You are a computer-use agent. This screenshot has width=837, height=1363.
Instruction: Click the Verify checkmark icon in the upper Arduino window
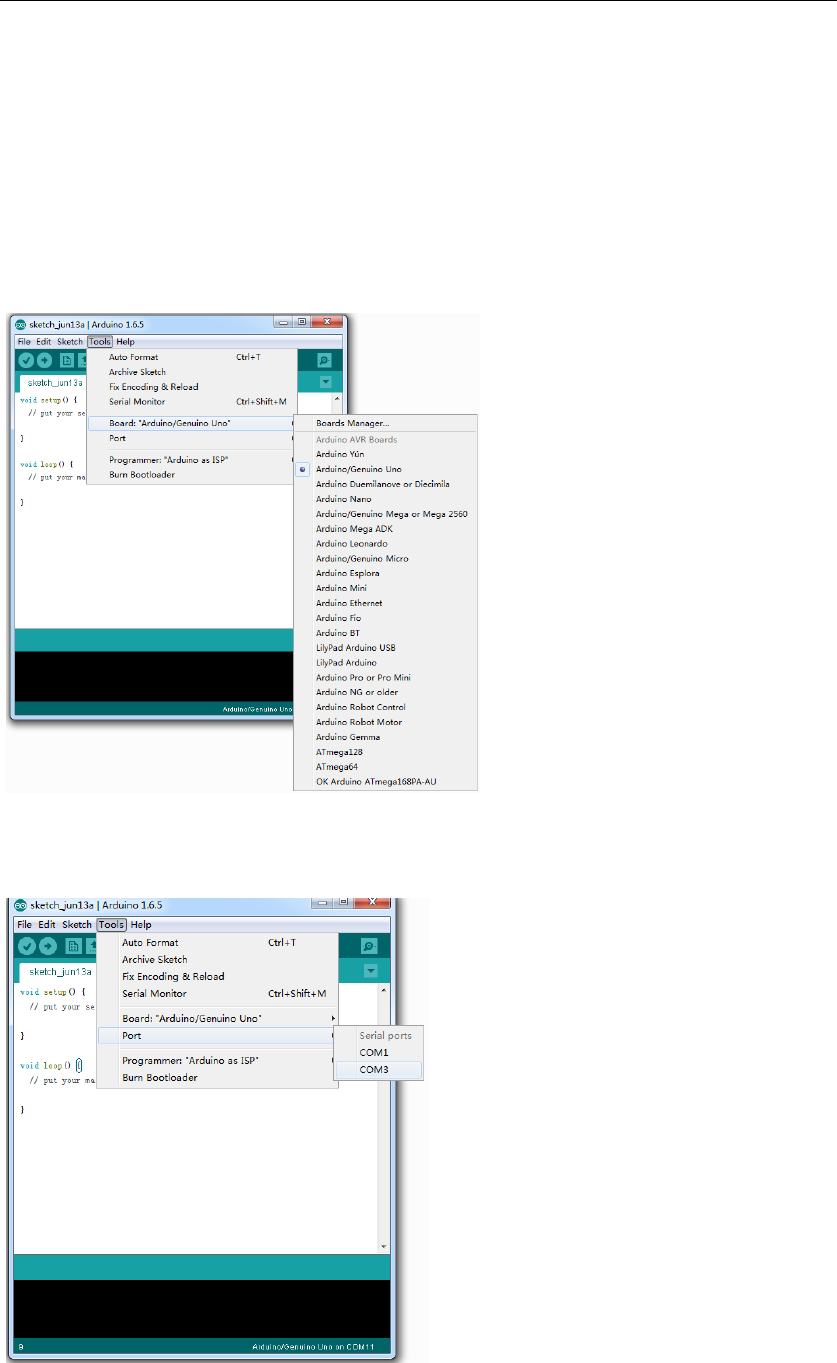coord(26,361)
